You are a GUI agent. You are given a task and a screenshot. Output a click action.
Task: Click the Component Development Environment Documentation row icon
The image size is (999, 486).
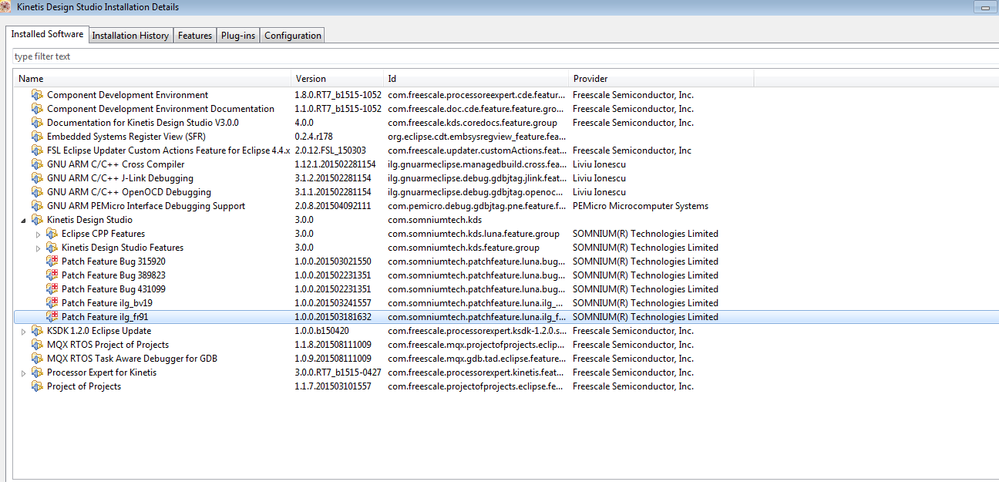coord(37,109)
